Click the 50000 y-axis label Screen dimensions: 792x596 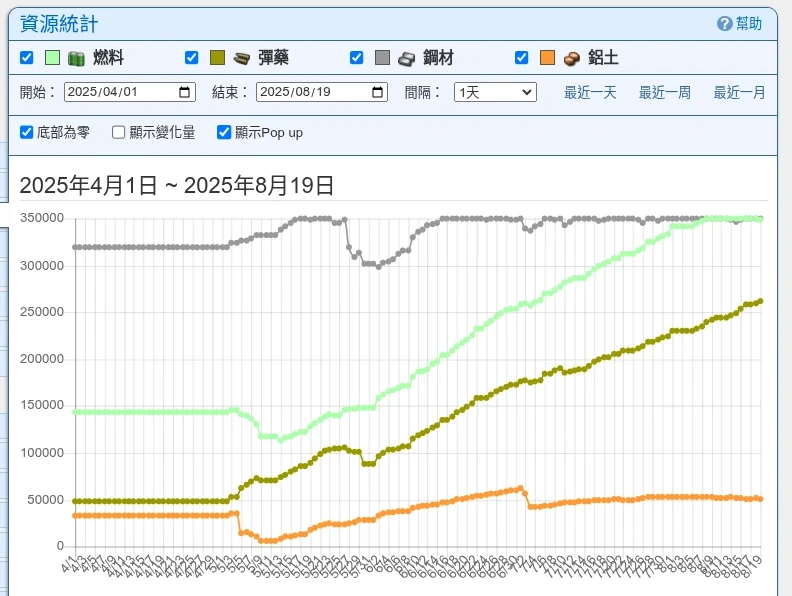pyautogui.click(x=45, y=500)
